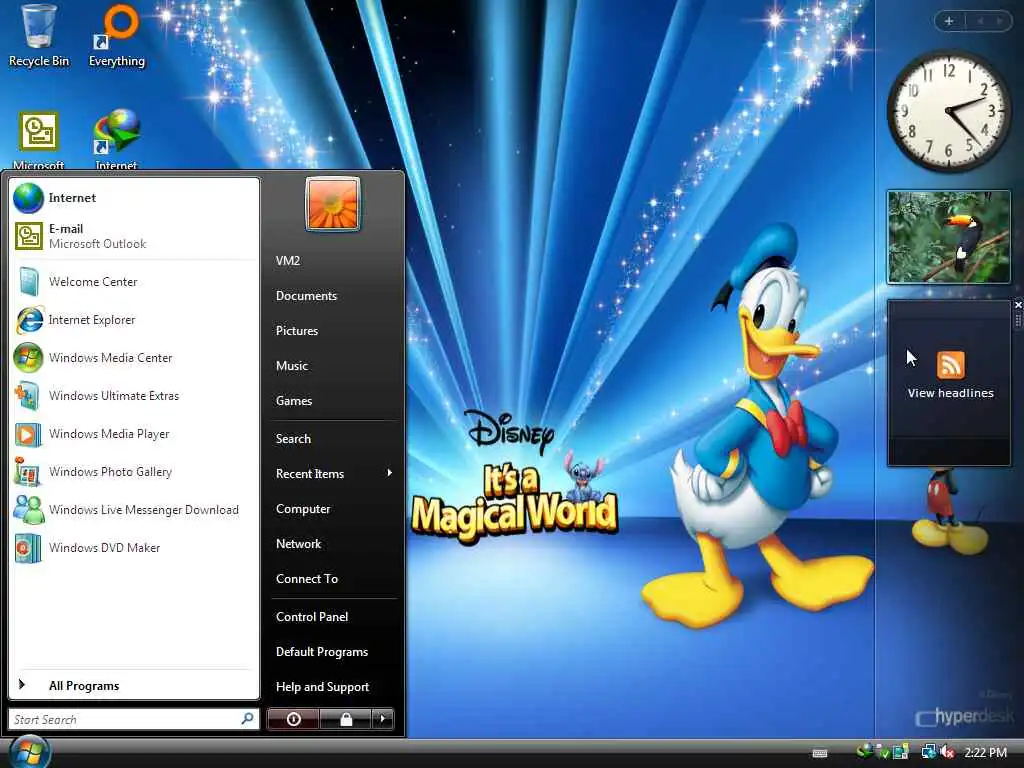Image resolution: width=1024 pixels, height=768 pixels.
Task: Open Windows Live Messenger Download
Action: (135, 509)
